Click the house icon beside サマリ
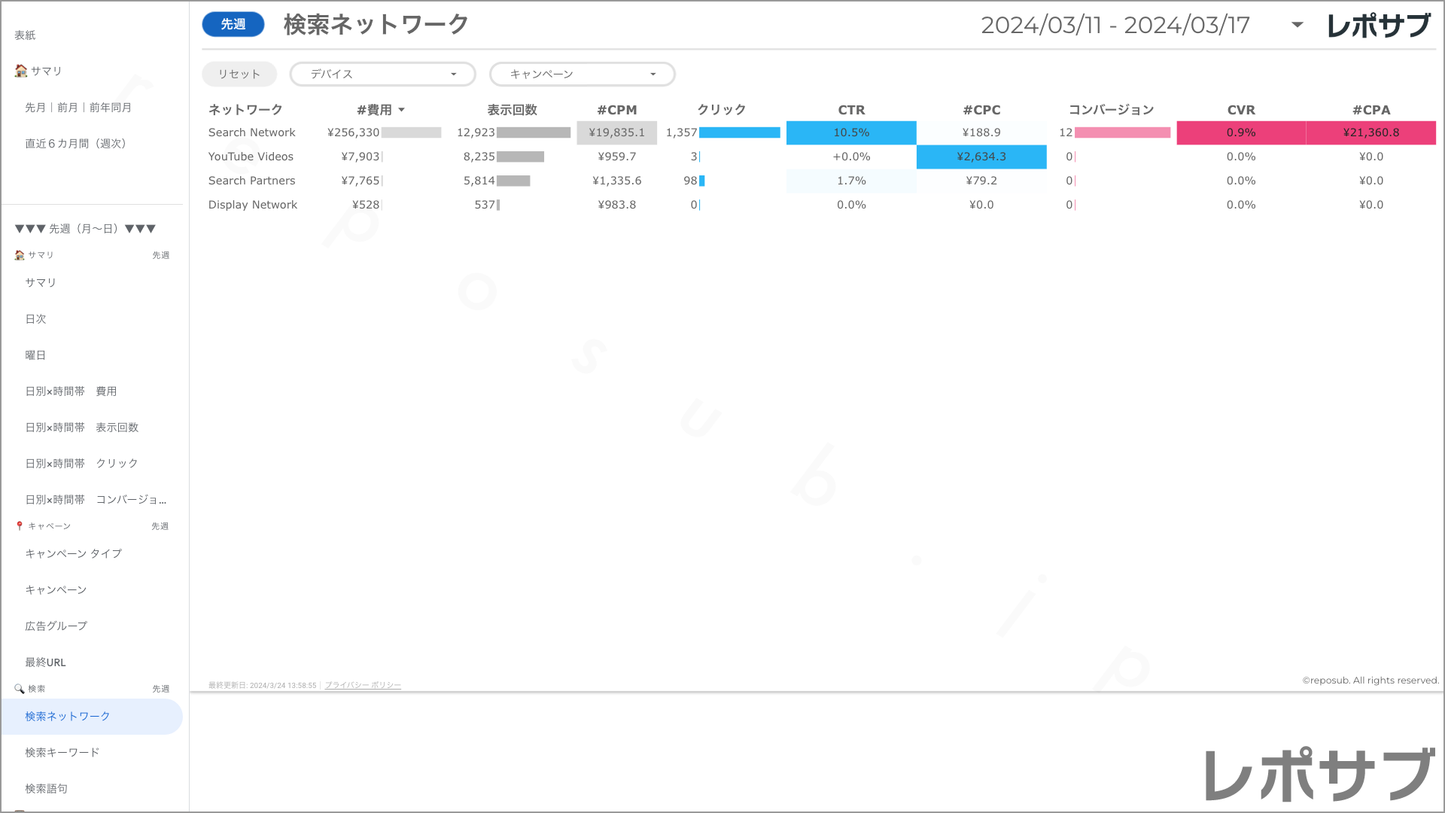 [21, 71]
